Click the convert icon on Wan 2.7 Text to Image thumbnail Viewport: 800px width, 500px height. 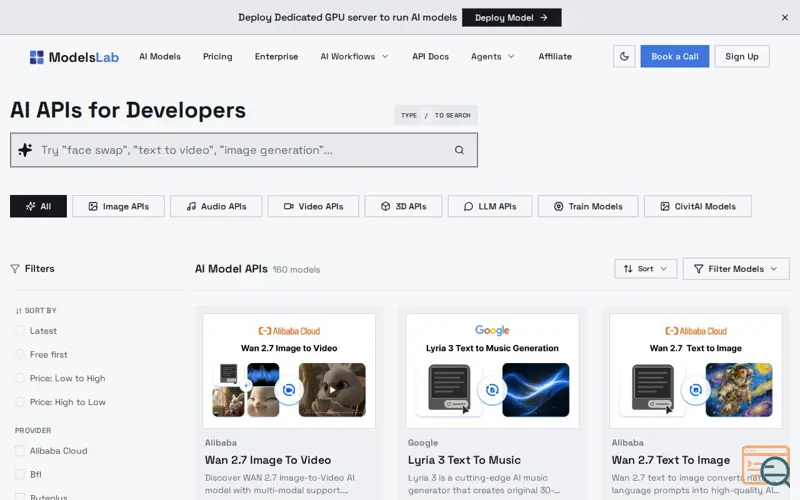[695, 390]
